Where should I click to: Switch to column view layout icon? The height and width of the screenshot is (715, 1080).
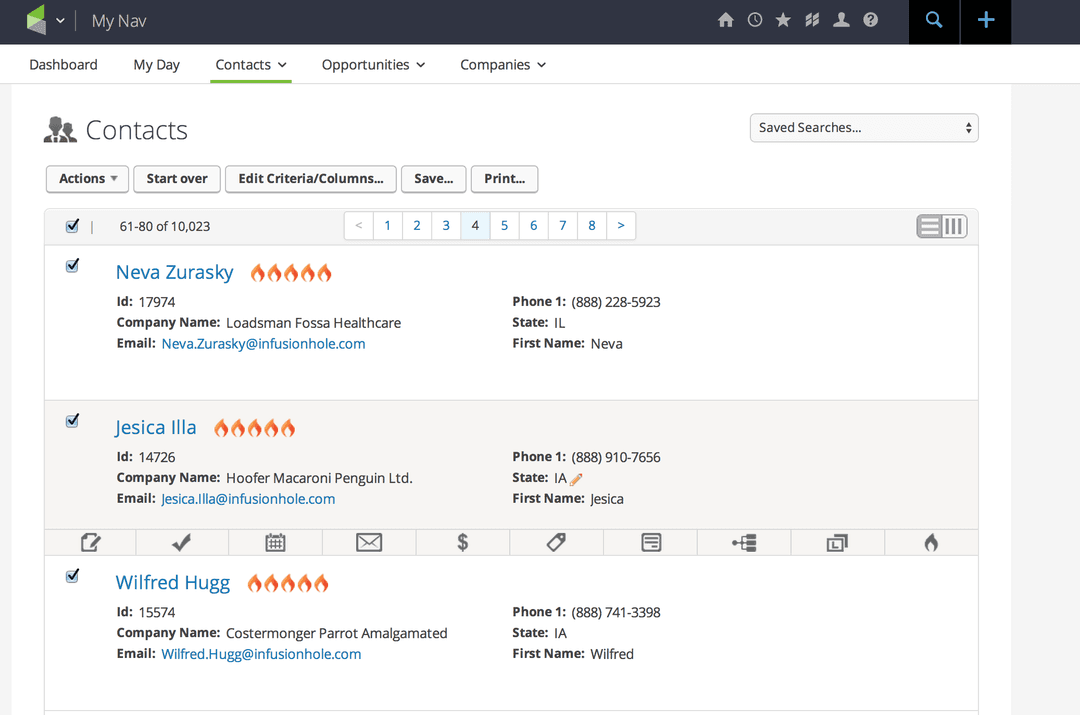point(955,226)
